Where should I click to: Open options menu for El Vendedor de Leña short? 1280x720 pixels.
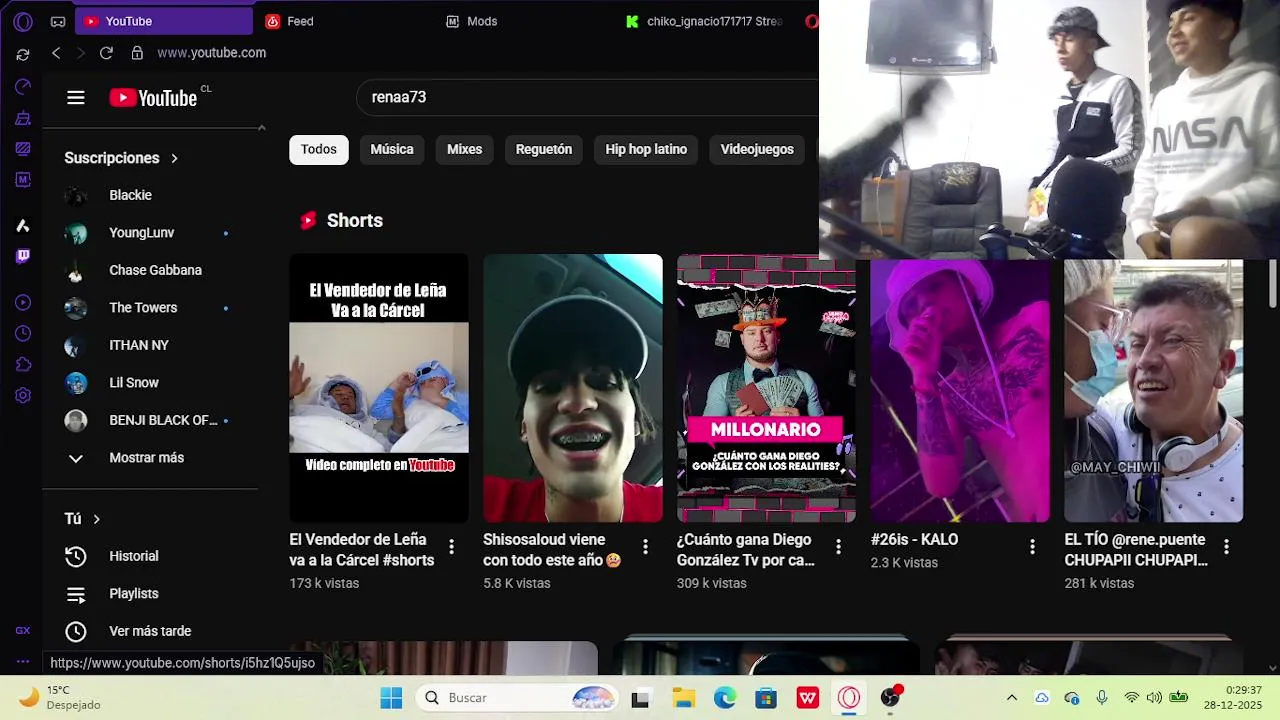coord(451,547)
